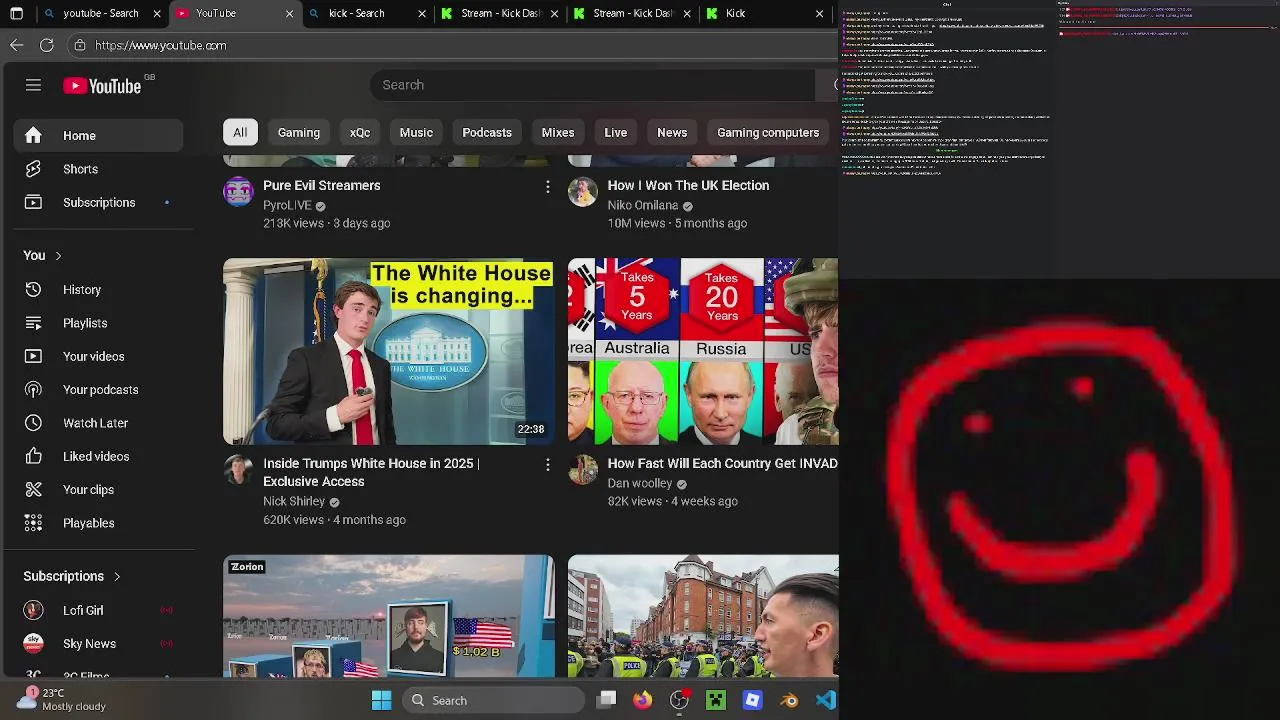Play the Zorion MrBeast thumbnail video
This screenshot has height=720, width=1280.
[388, 616]
